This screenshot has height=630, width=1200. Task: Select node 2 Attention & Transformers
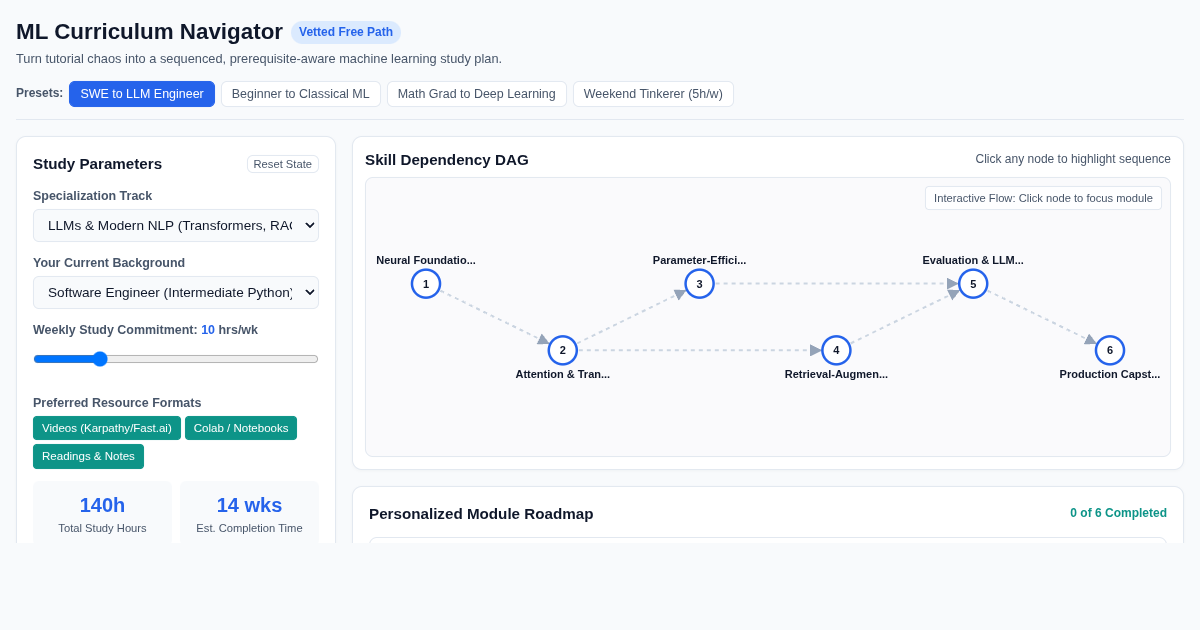click(x=563, y=350)
